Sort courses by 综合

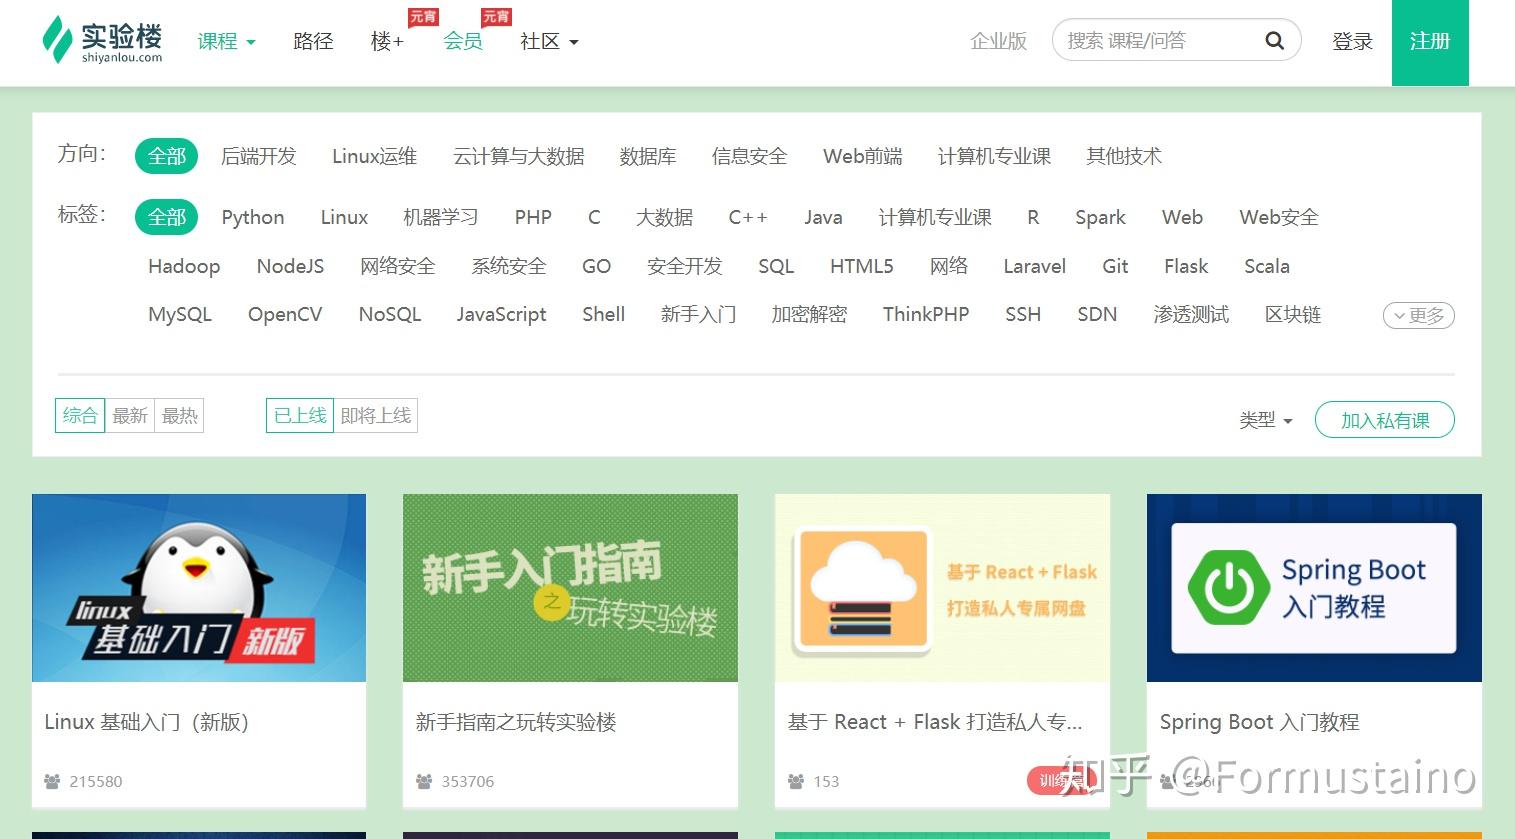point(80,415)
